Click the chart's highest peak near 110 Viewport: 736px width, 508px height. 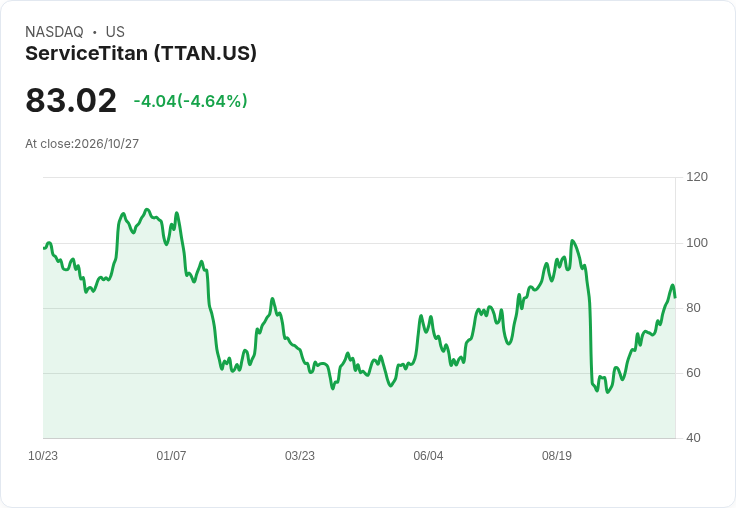tap(147, 210)
